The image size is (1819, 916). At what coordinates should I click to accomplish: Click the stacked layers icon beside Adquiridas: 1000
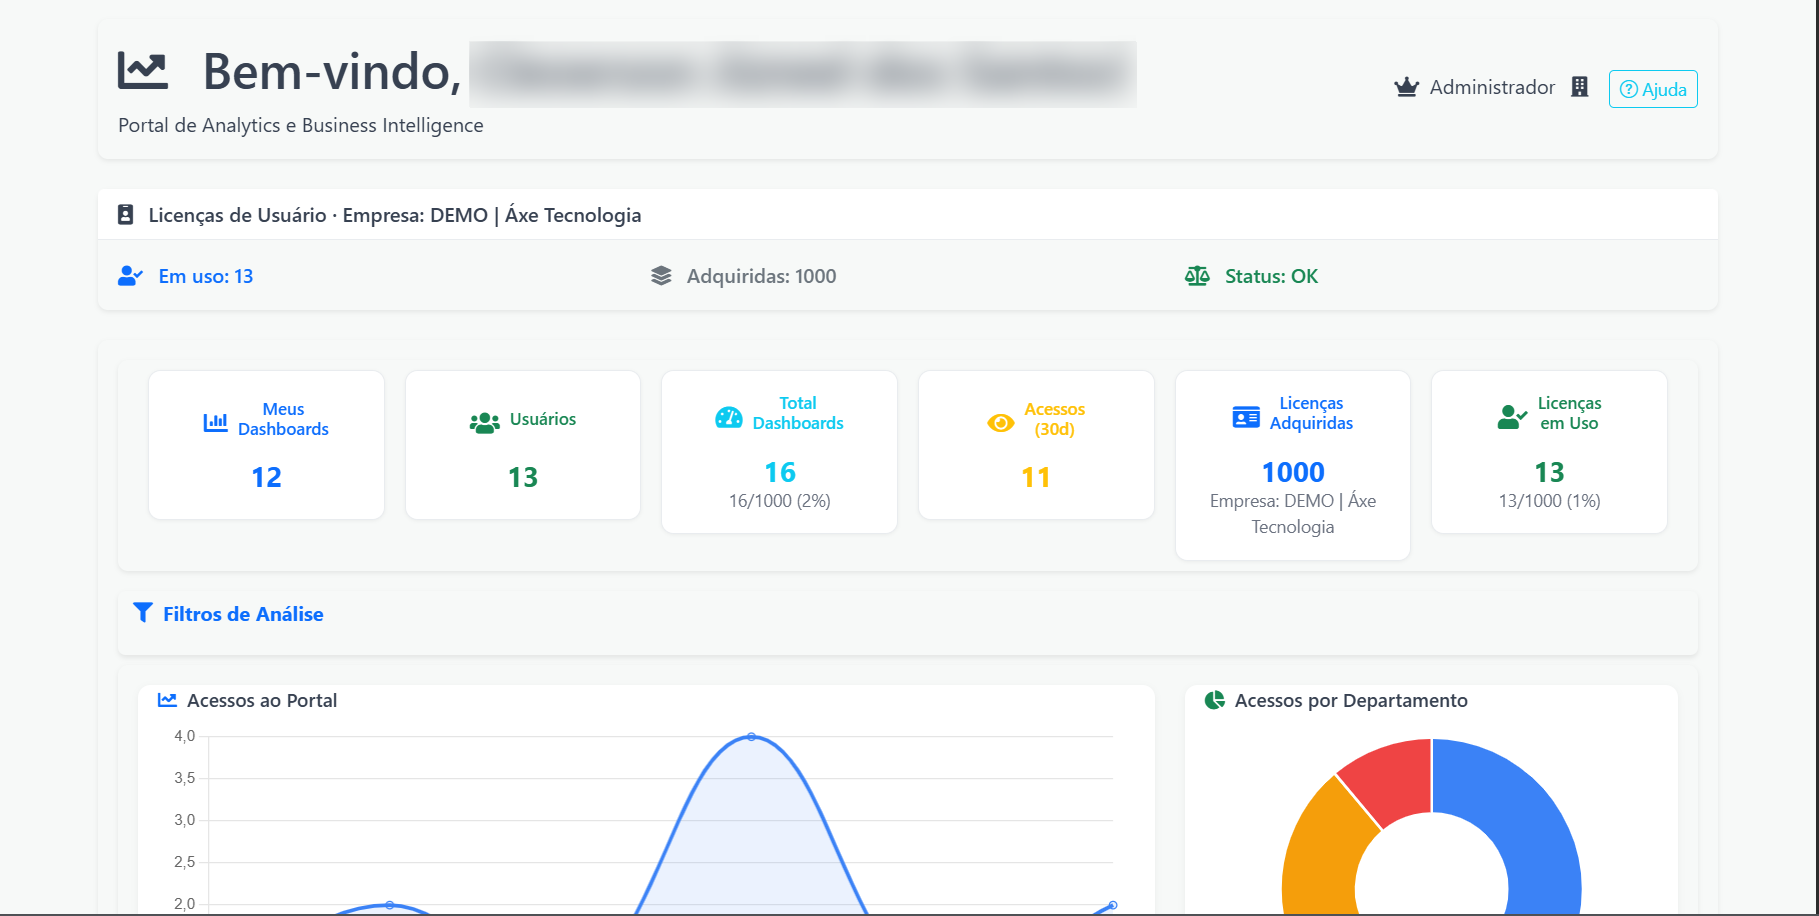pos(661,275)
